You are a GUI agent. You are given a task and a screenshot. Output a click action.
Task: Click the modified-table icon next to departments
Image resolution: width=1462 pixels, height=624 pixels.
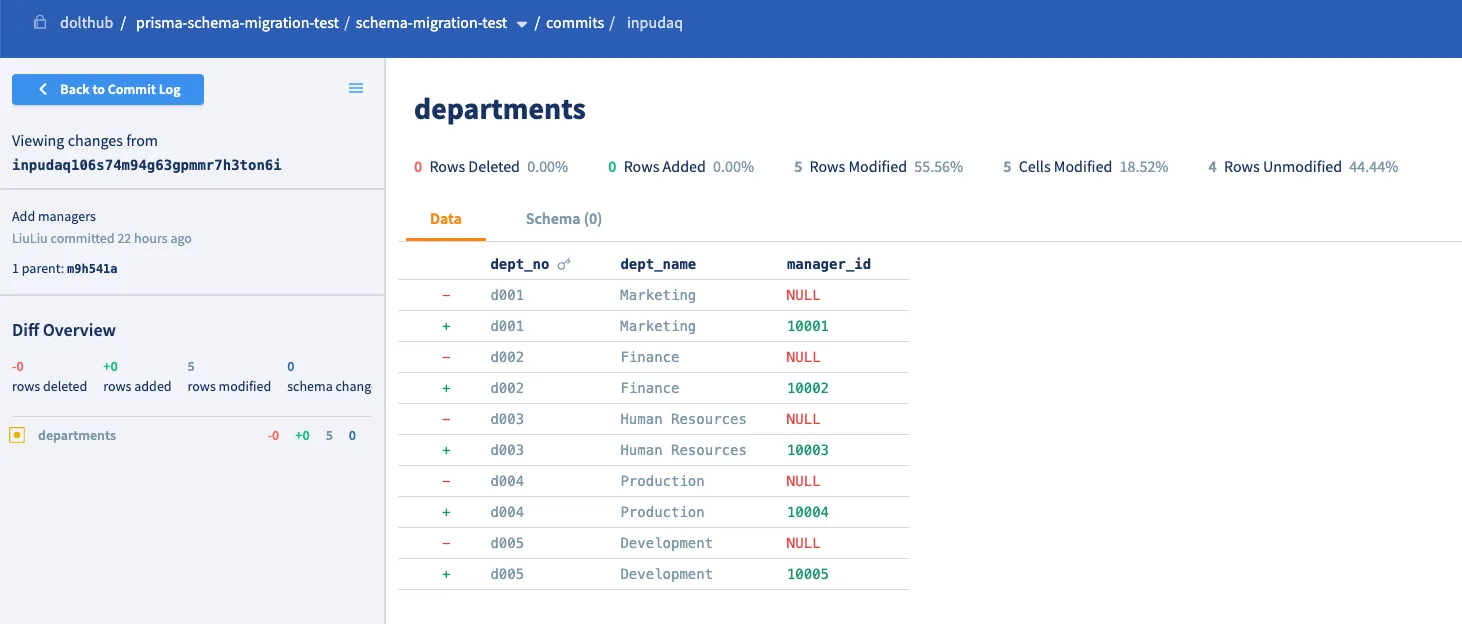pyautogui.click(x=17, y=436)
